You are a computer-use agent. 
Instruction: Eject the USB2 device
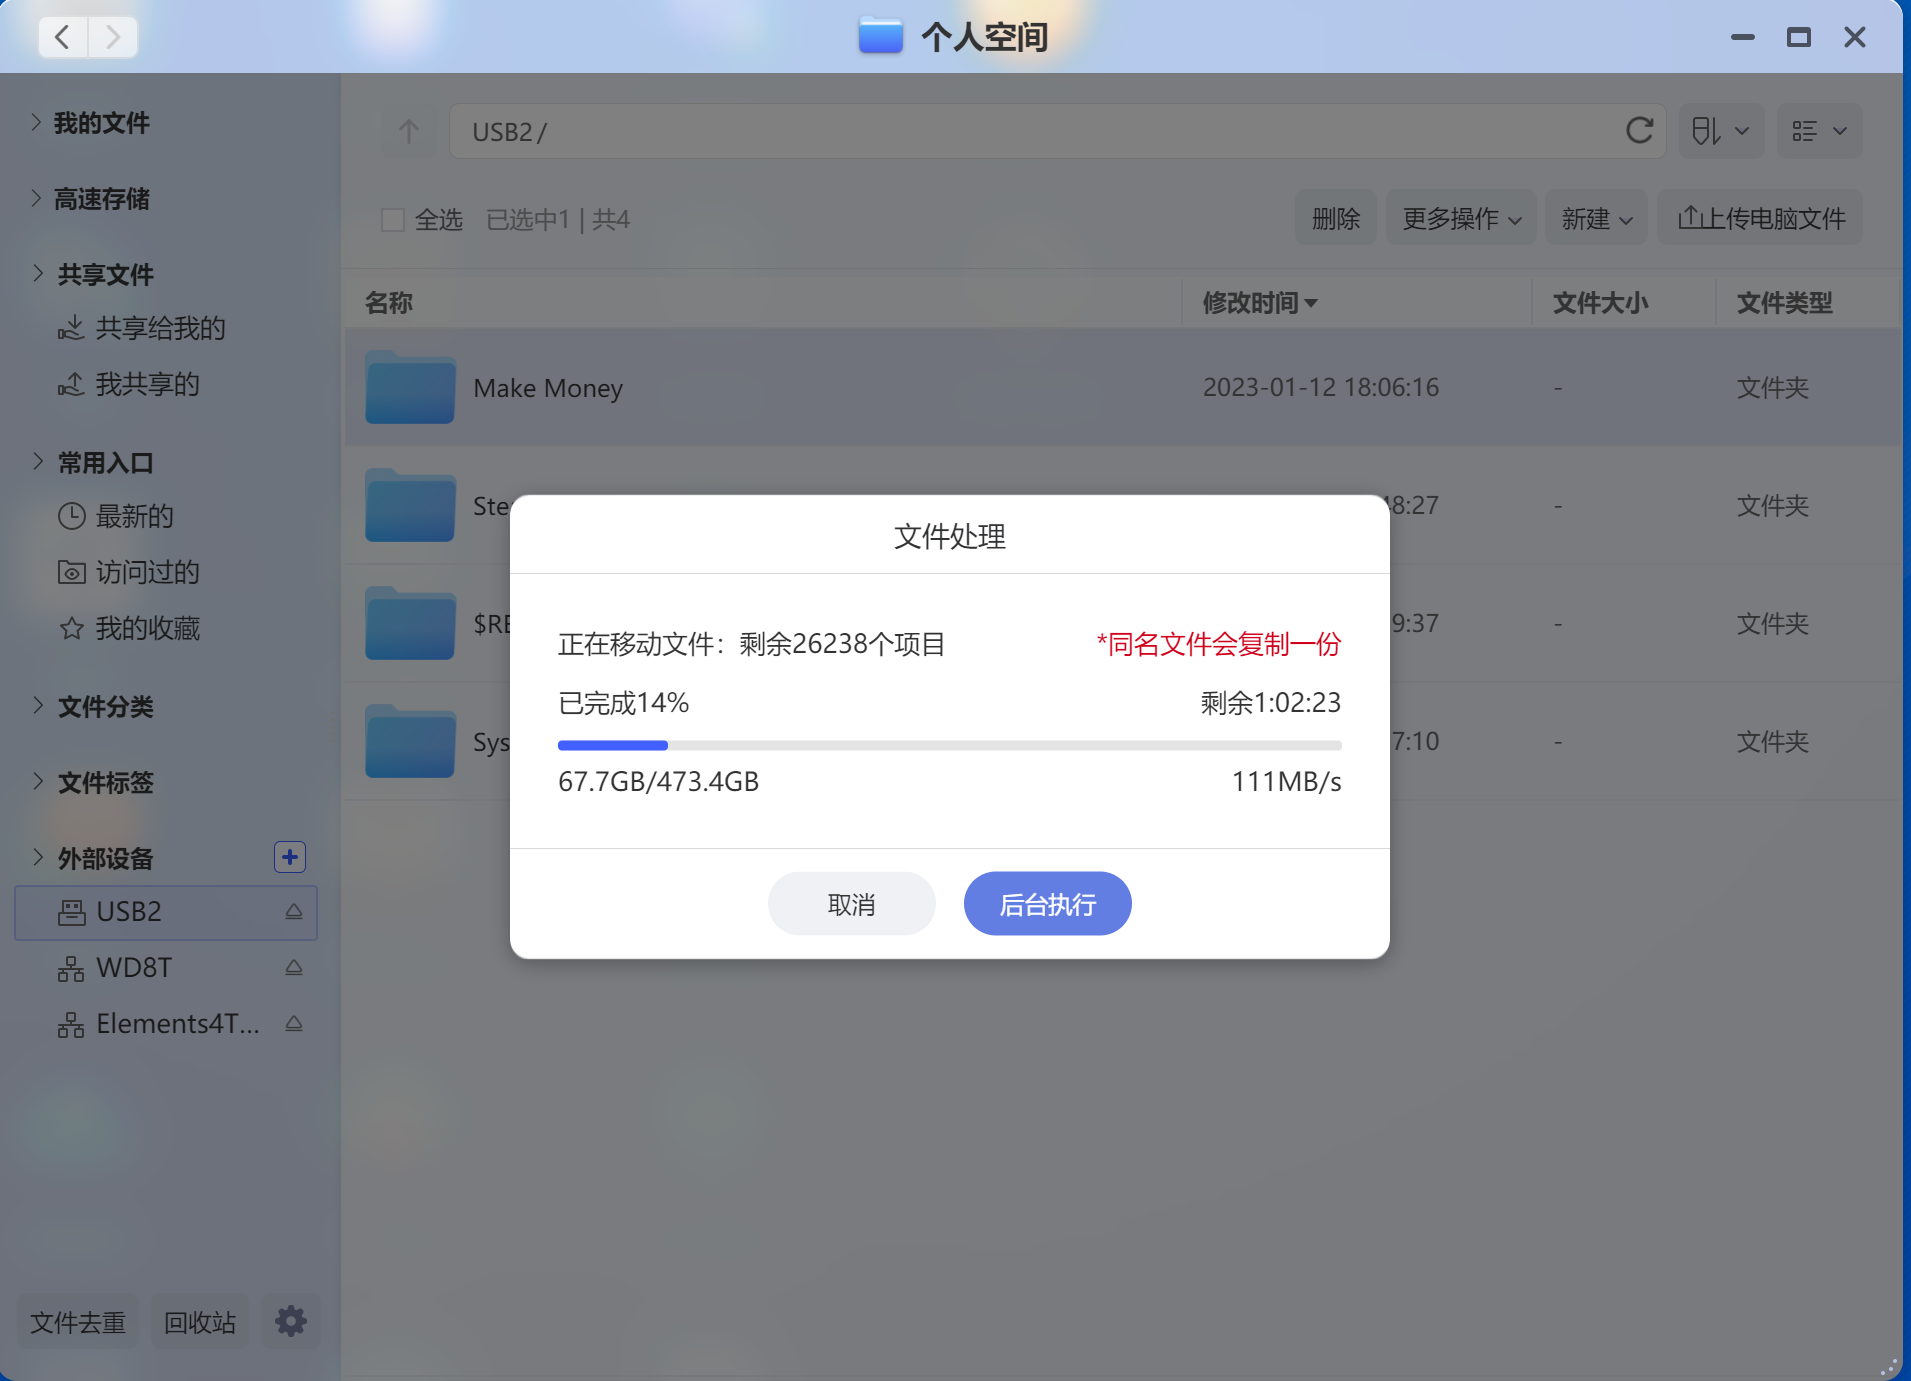tap(294, 912)
